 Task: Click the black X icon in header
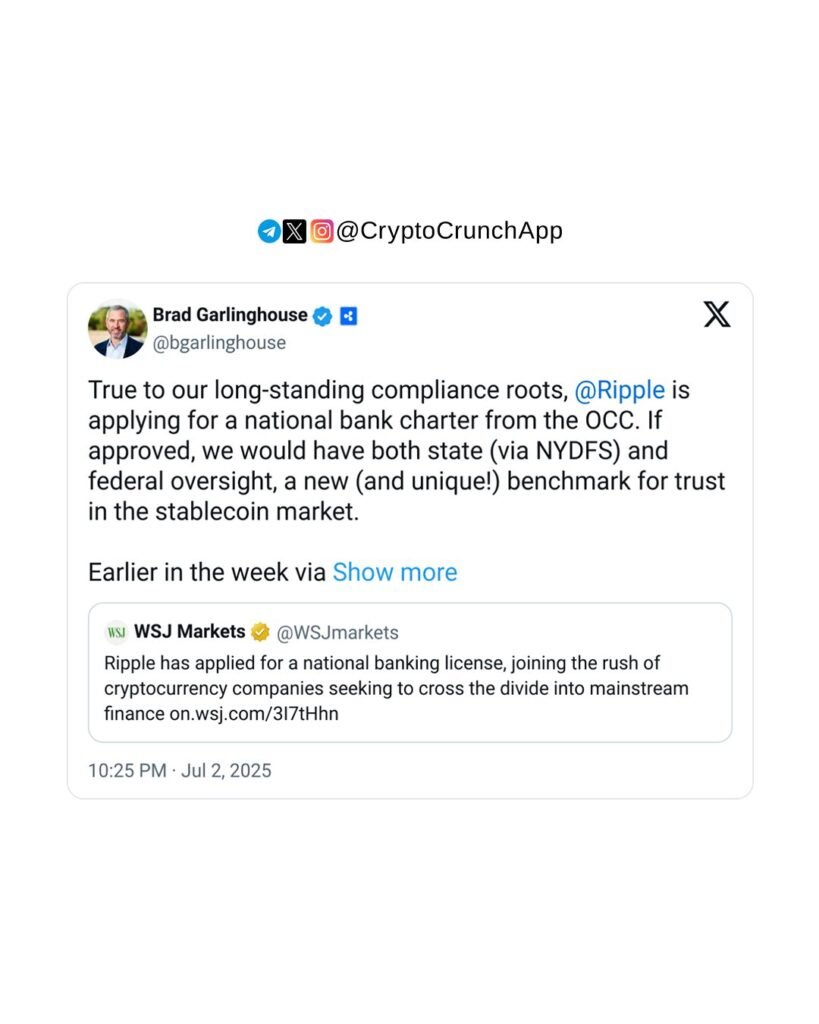(295, 231)
